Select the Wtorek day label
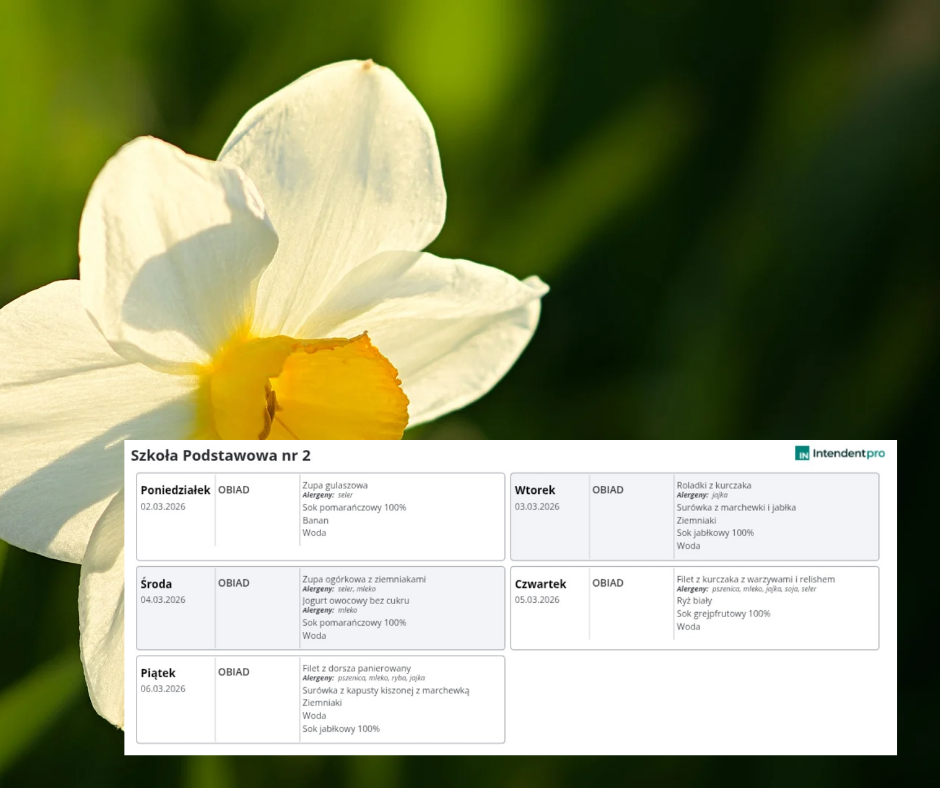 535,490
